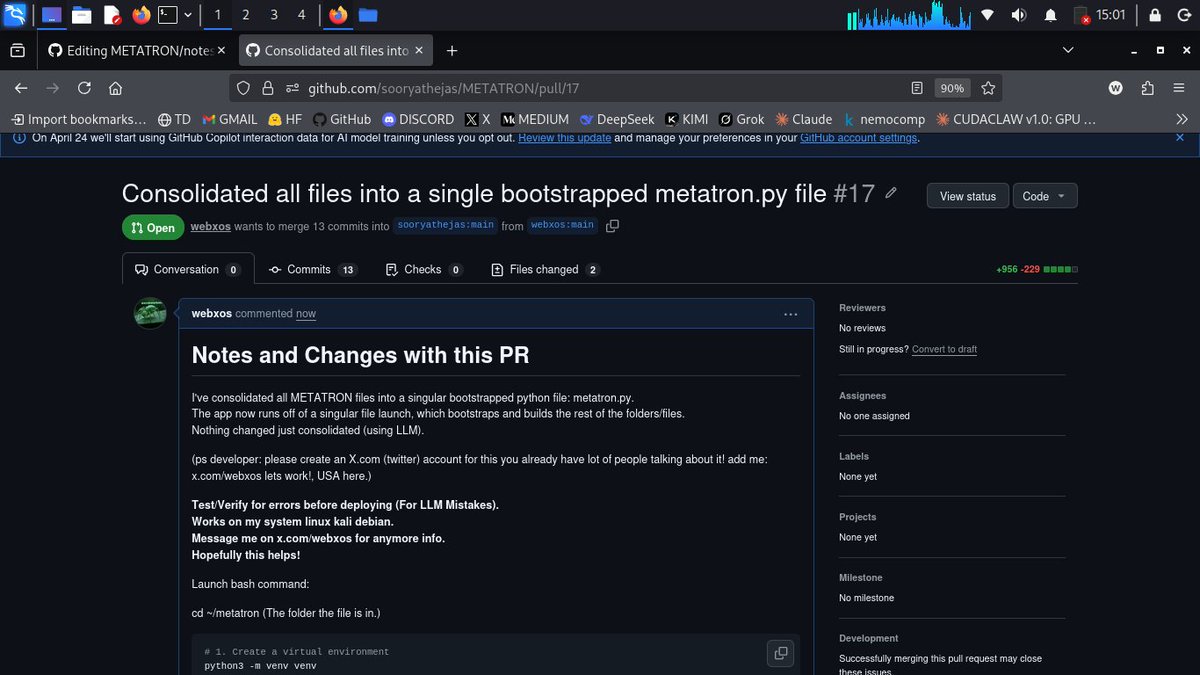Show more bookmarks with the chevron
The height and width of the screenshot is (675, 1200).
tap(1182, 119)
